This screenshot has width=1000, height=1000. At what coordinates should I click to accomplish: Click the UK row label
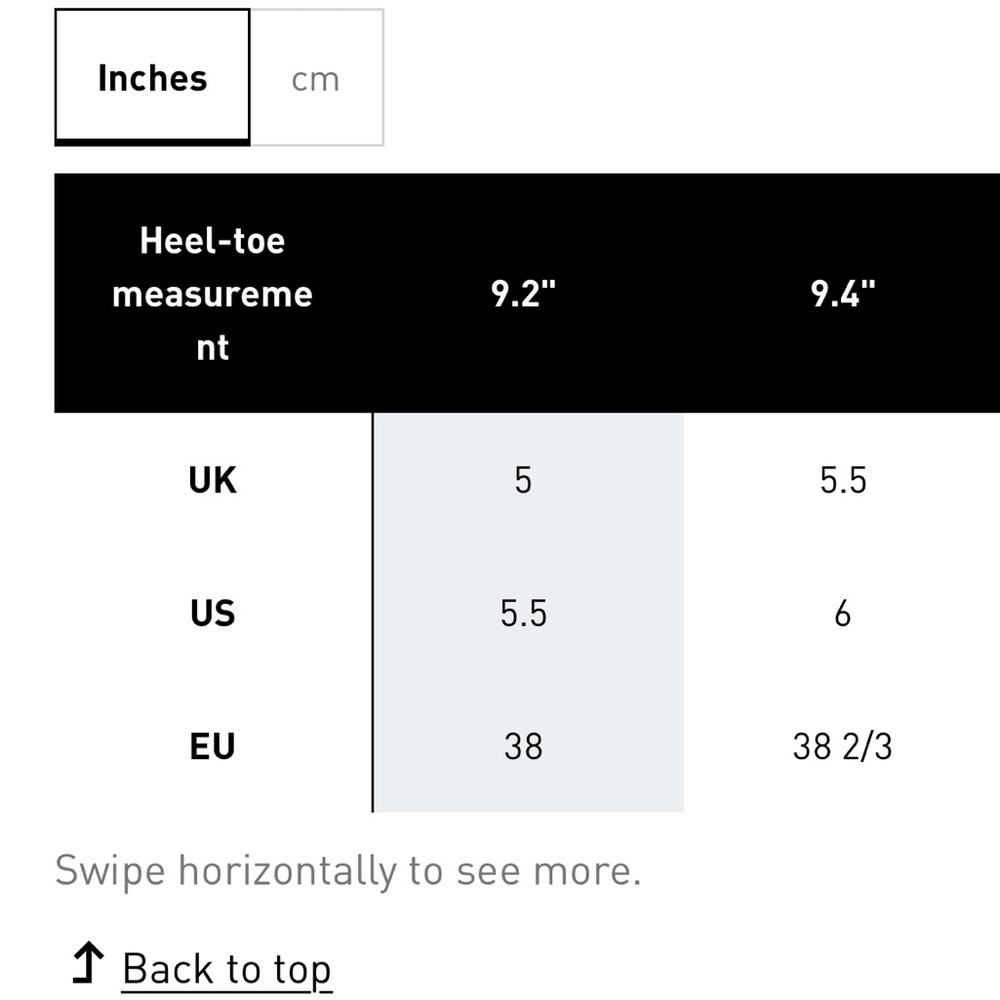coord(212,480)
